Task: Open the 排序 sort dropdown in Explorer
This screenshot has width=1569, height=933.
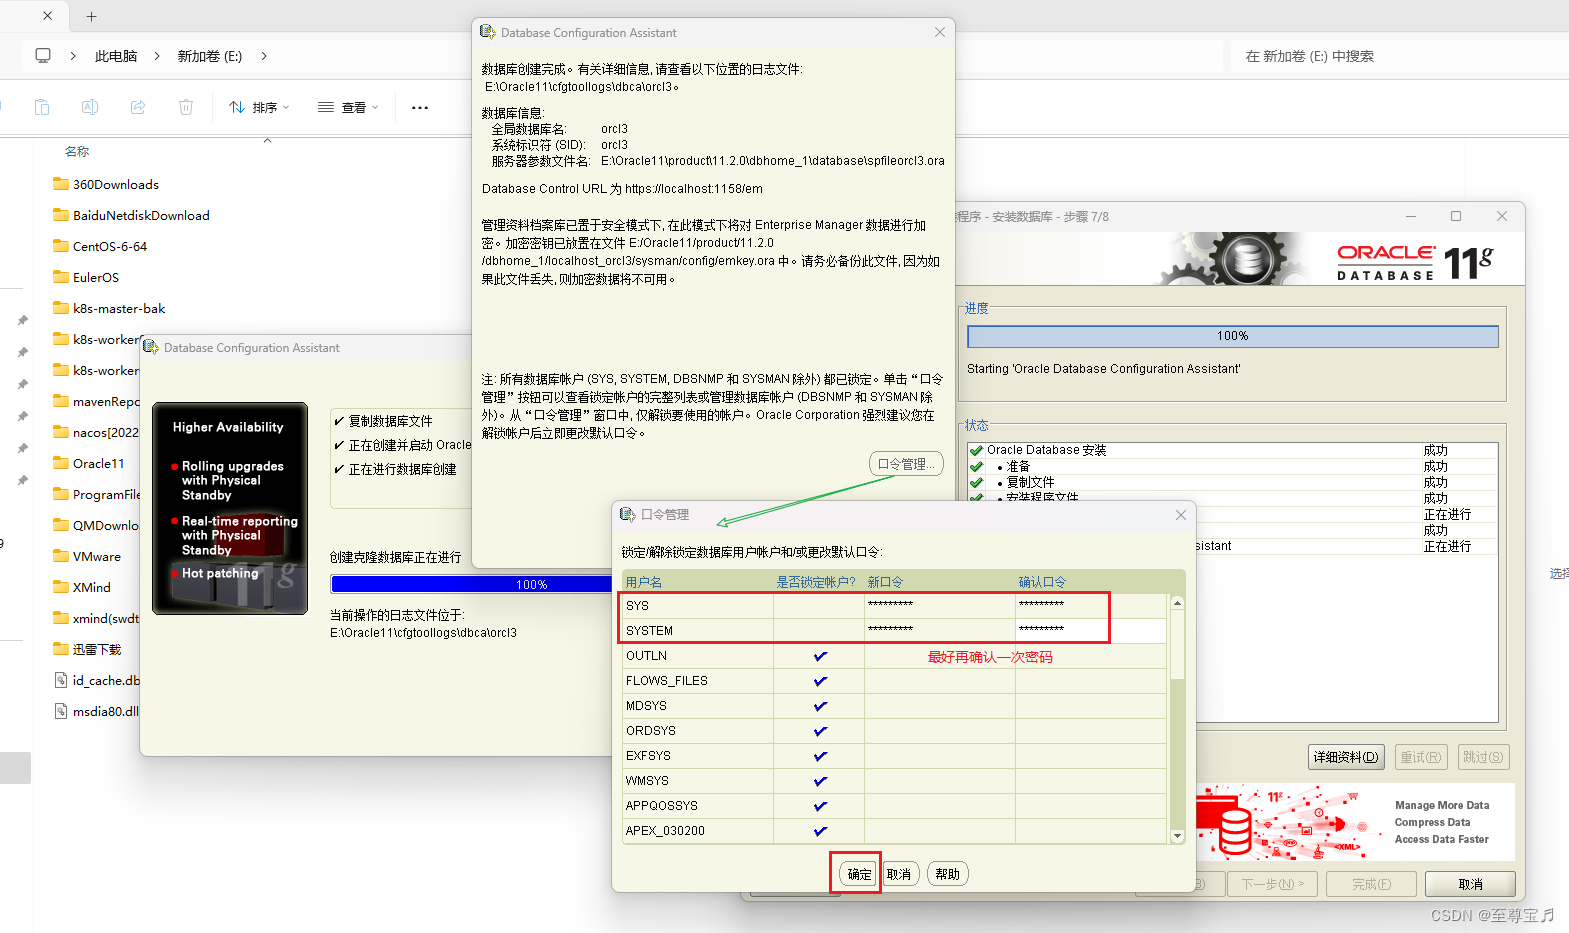Action: tap(259, 107)
